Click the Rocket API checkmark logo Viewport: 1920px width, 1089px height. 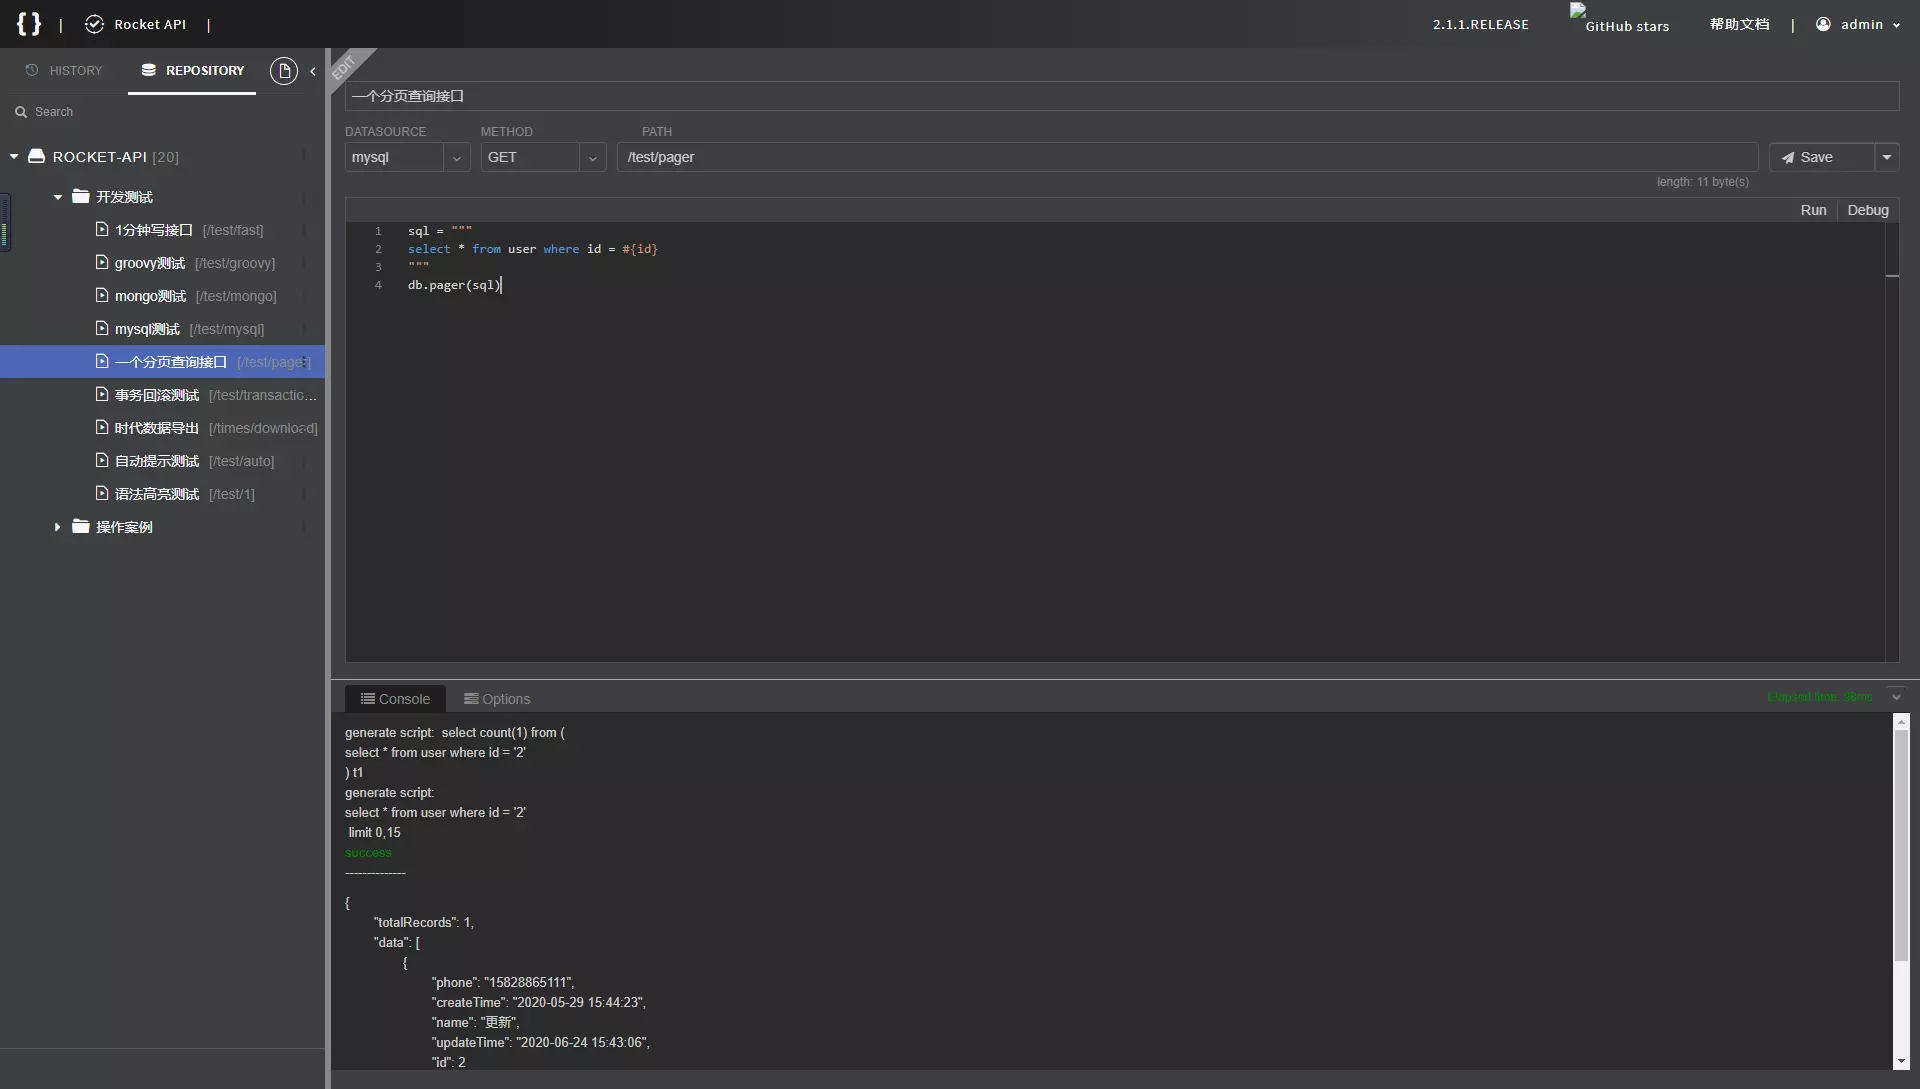click(94, 24)
